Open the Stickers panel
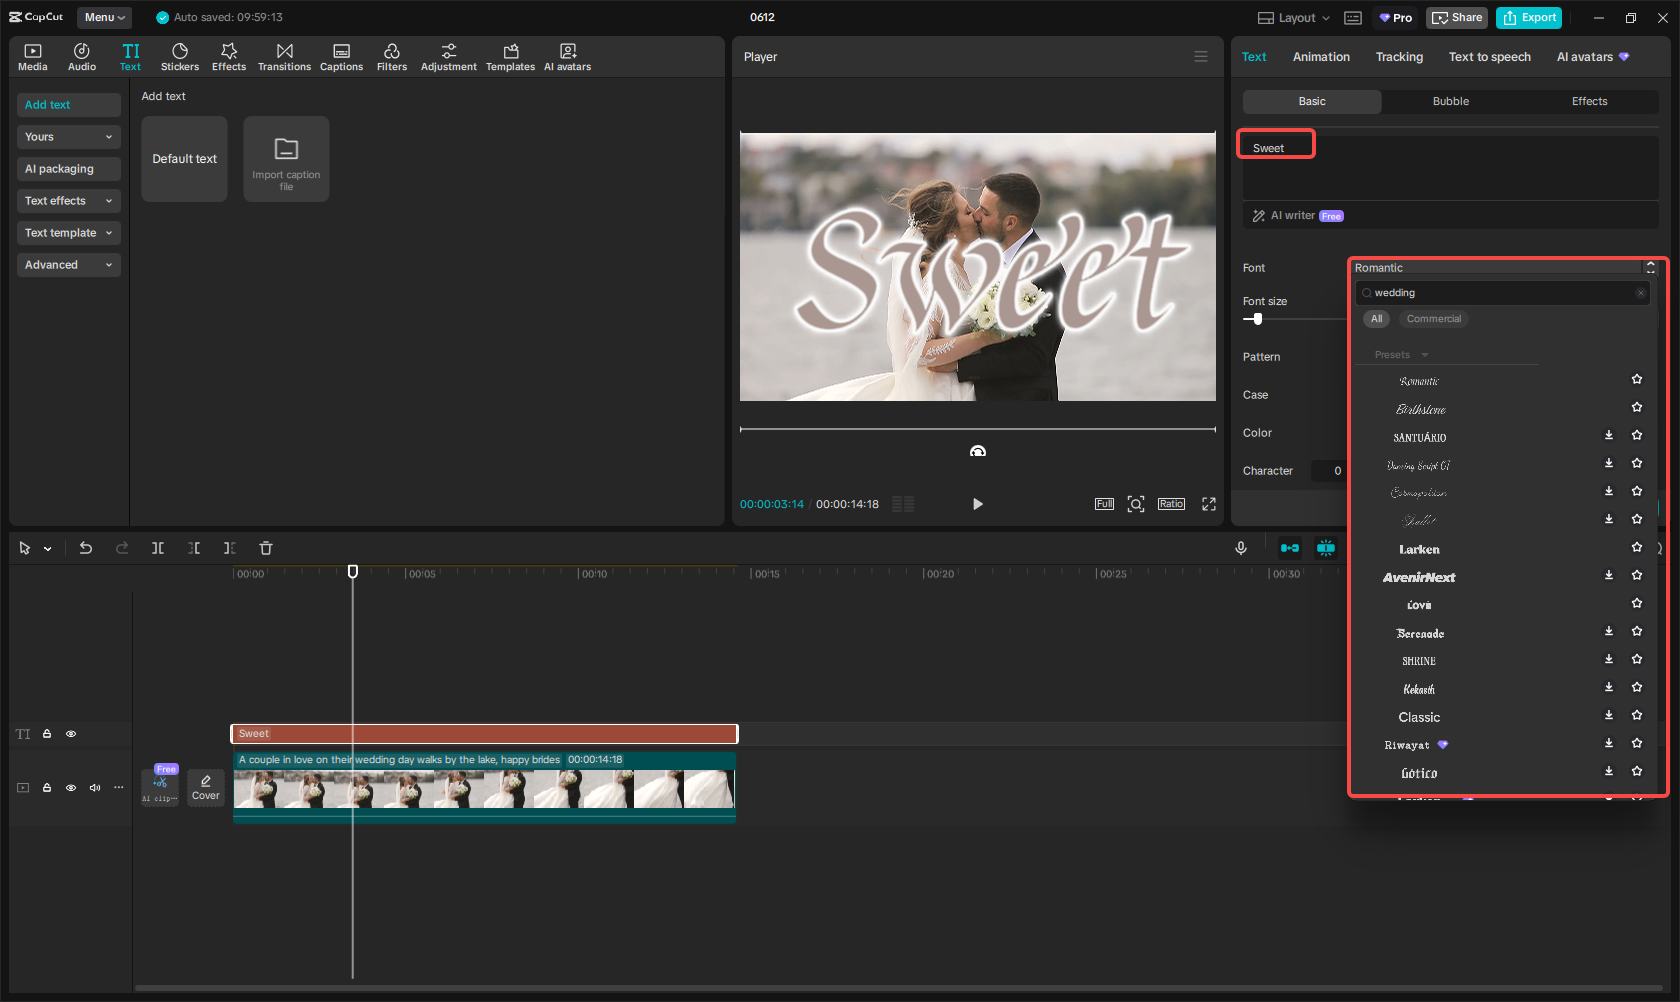Screen dimensions: 1680x1002 [180, 57]
